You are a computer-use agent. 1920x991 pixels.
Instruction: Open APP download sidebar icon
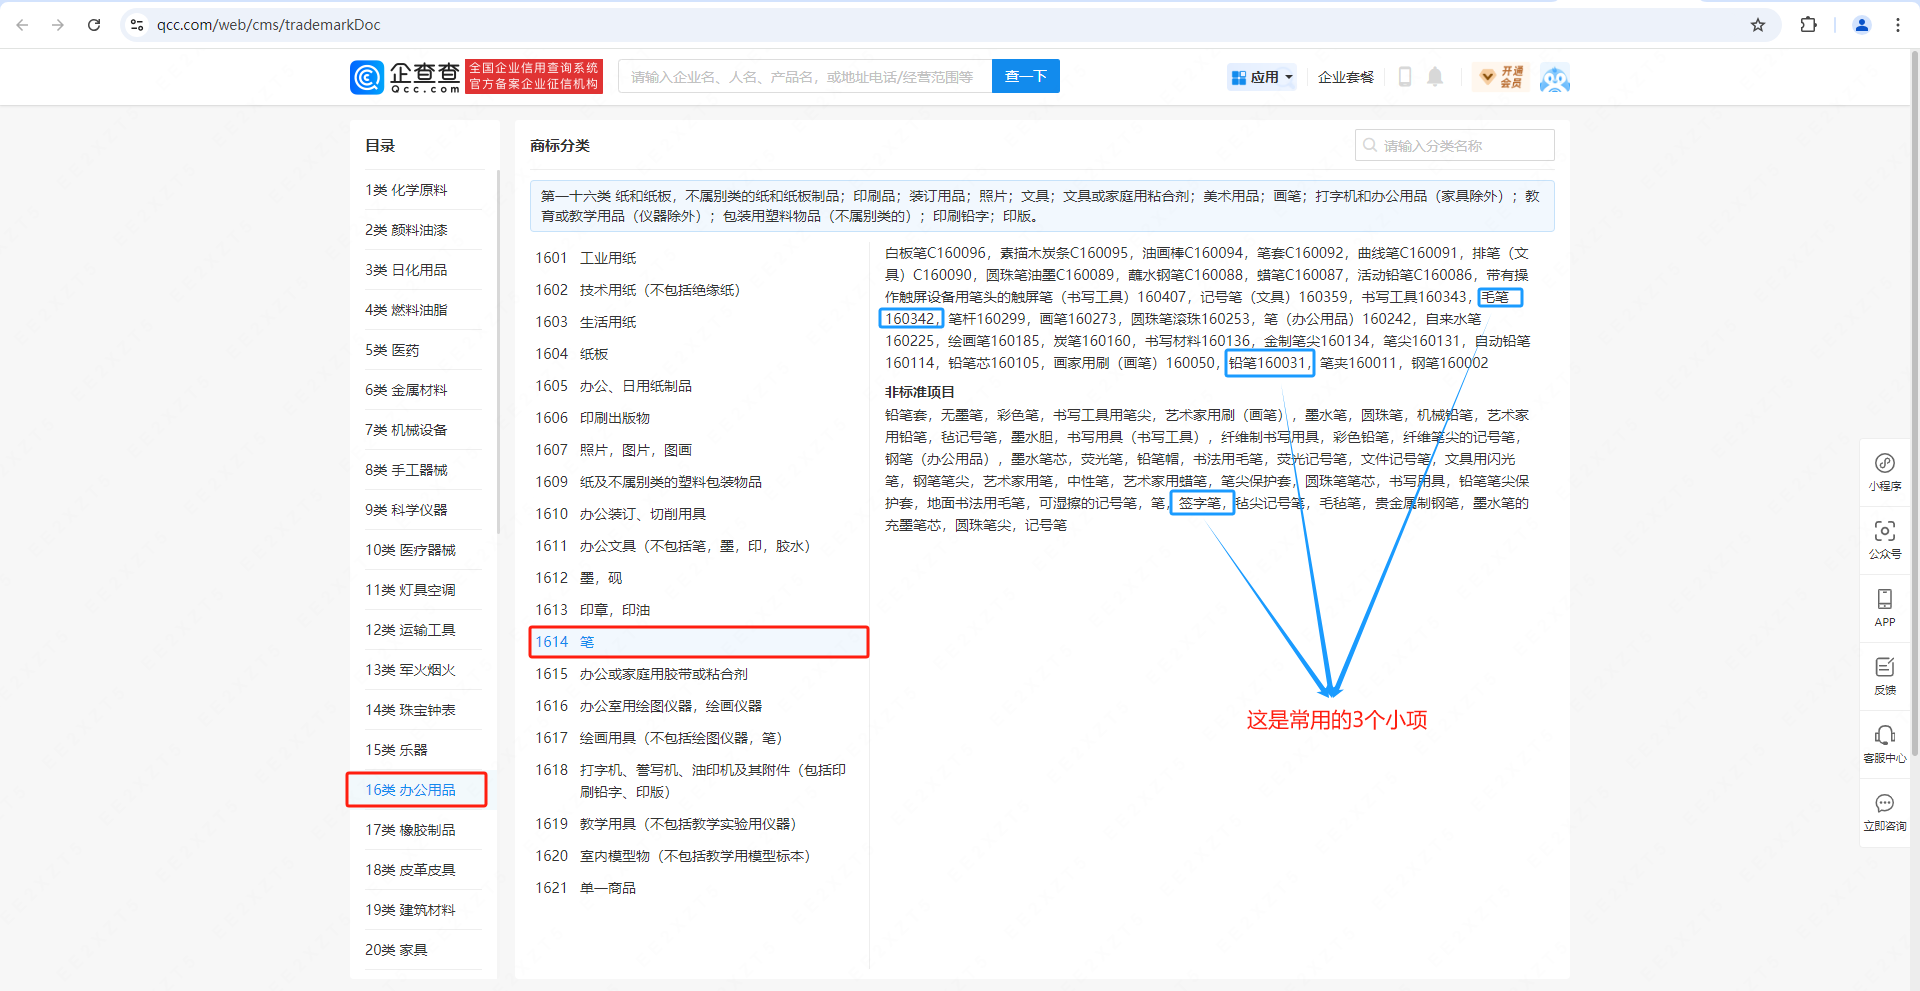point(1885,608)
